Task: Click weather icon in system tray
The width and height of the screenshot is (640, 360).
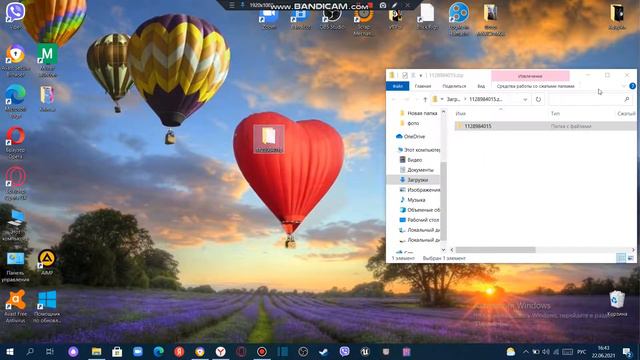Action: (x=511, y=351)
